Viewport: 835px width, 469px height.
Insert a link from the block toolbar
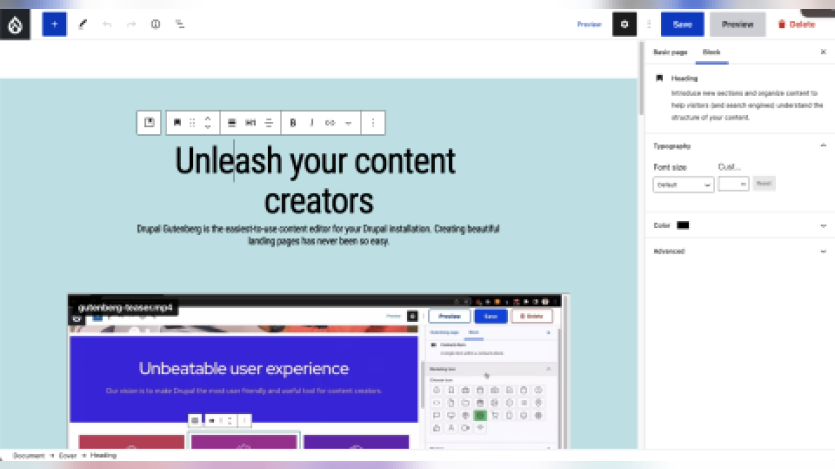pos(330,122)
